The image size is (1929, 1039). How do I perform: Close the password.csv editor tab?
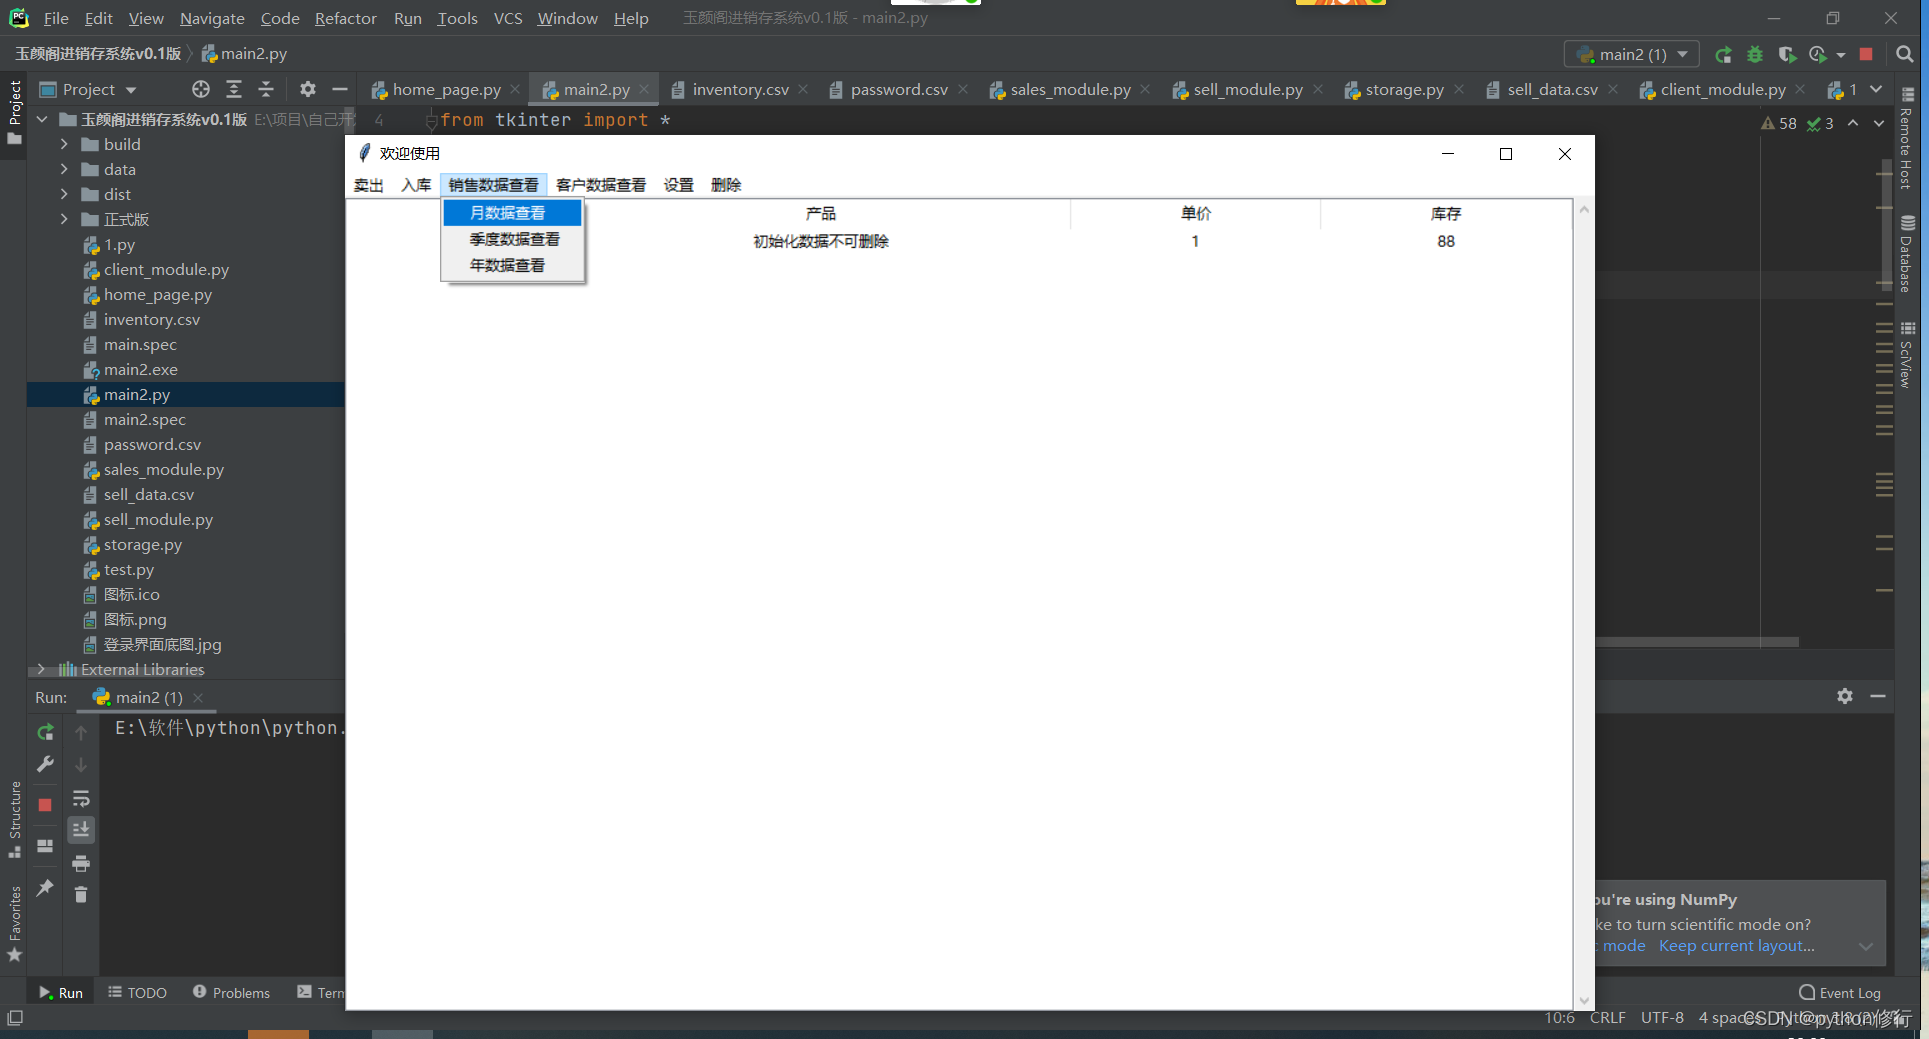pyautogui.click(x=963, y=89)
